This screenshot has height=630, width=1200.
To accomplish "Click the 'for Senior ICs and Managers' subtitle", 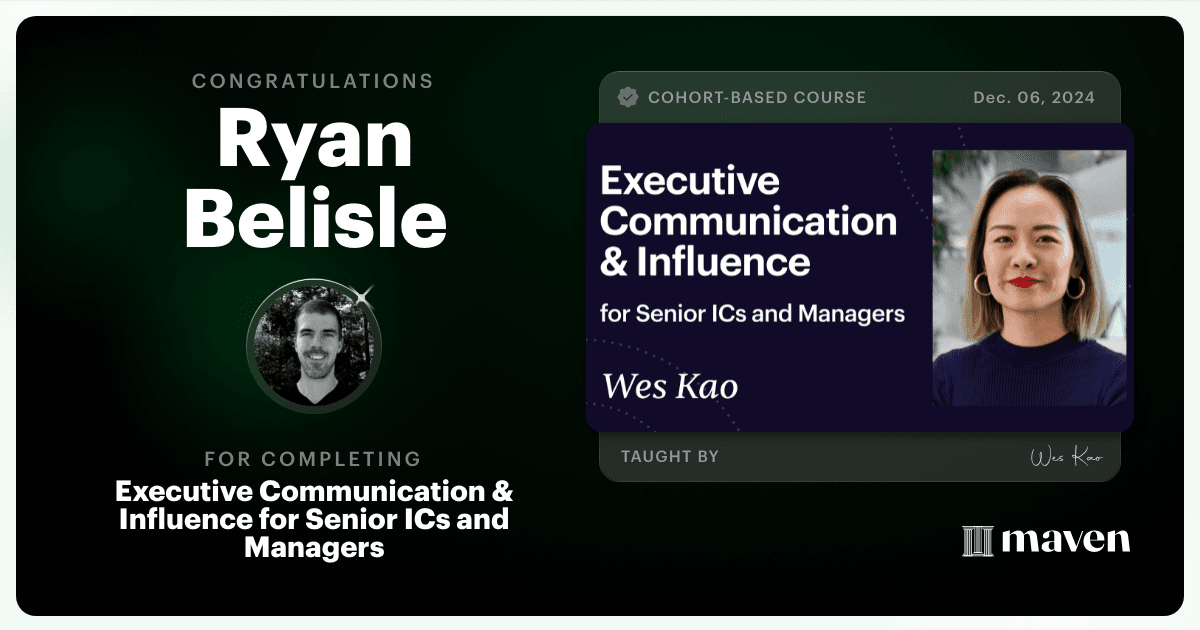I will [752, 314].
